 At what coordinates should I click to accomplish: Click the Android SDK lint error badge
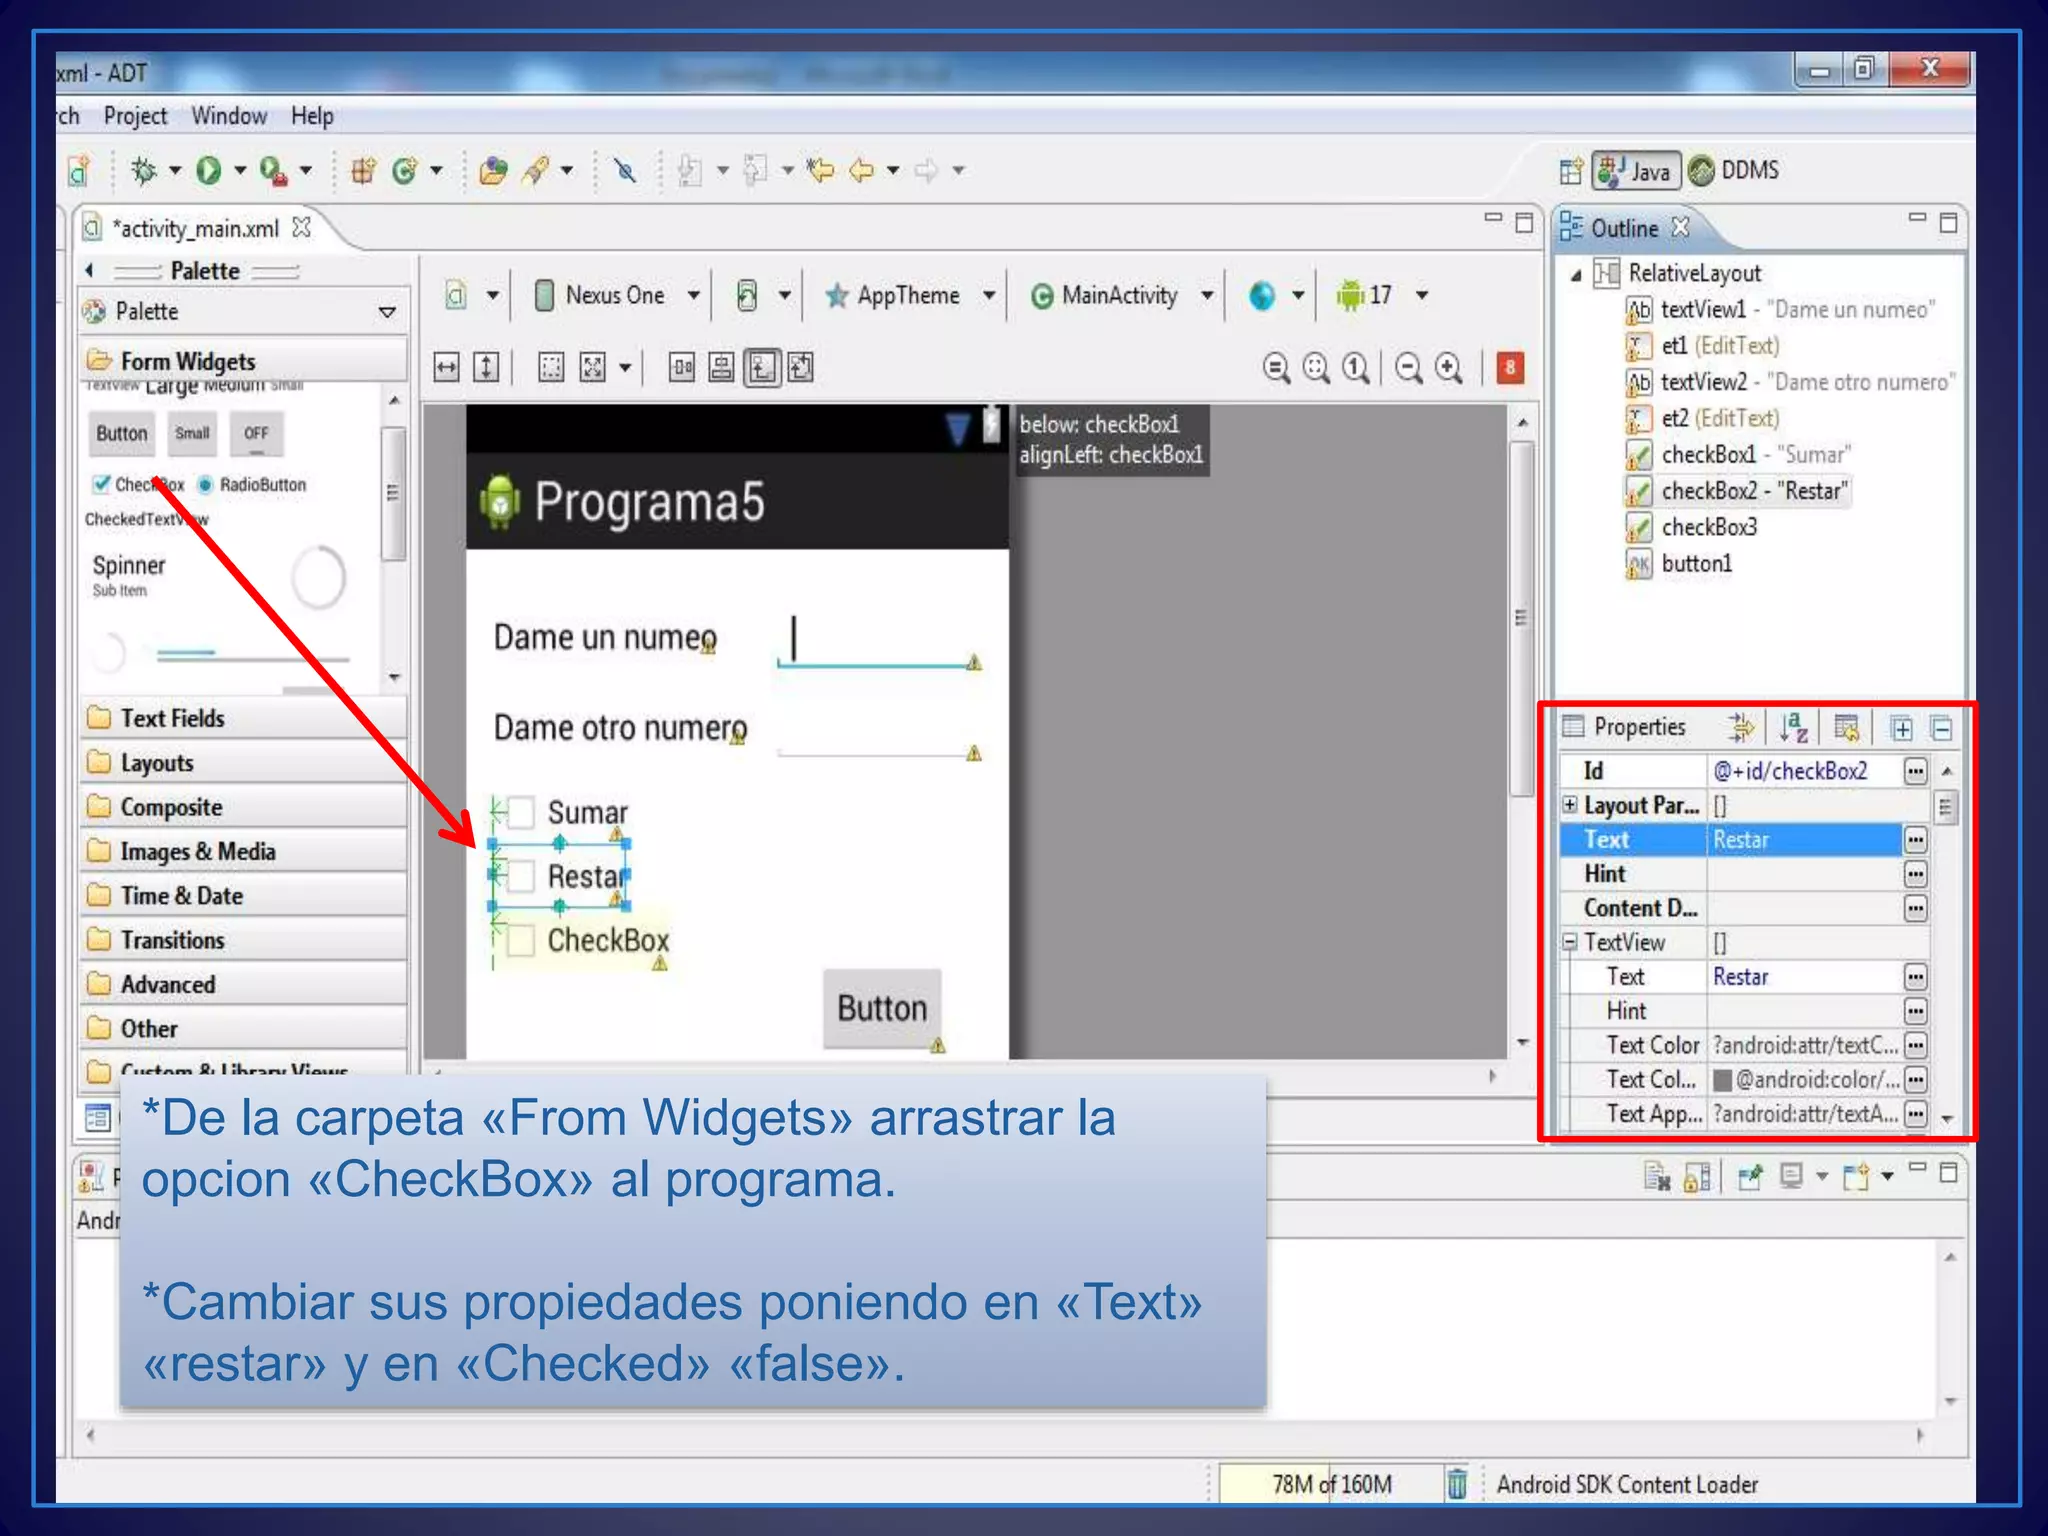pos(1509,368)
